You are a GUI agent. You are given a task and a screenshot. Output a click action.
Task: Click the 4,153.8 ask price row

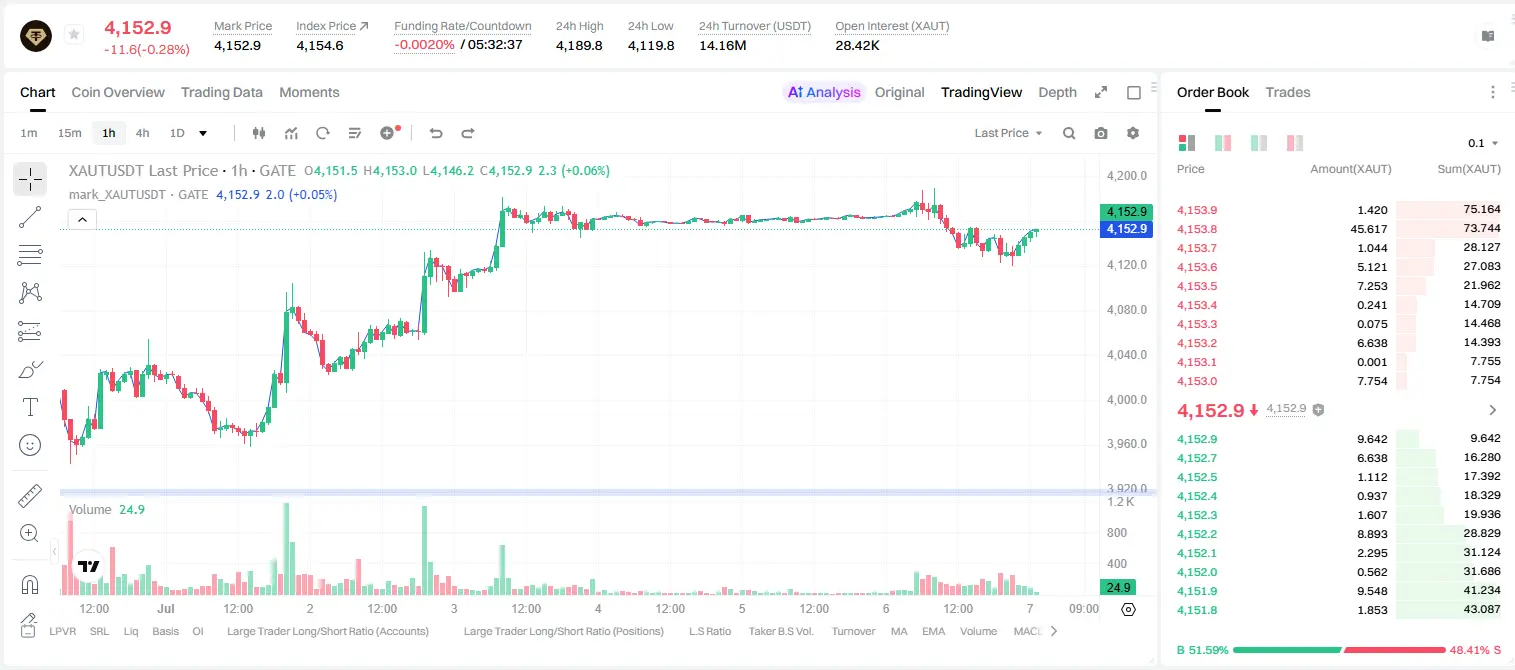[1339, 229]
